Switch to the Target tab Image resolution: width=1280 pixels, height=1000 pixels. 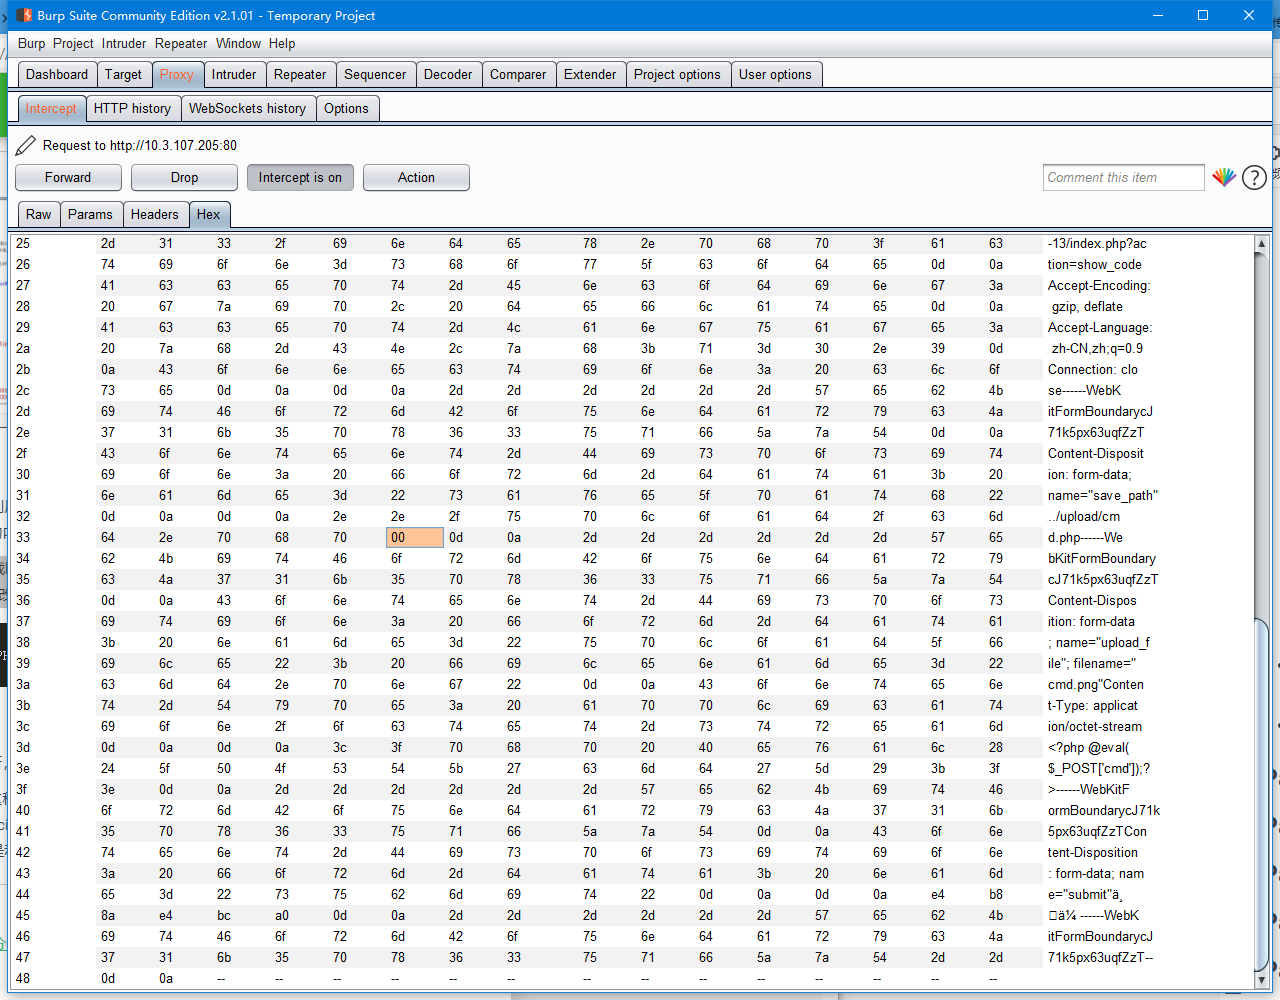[x=123, y=74]
